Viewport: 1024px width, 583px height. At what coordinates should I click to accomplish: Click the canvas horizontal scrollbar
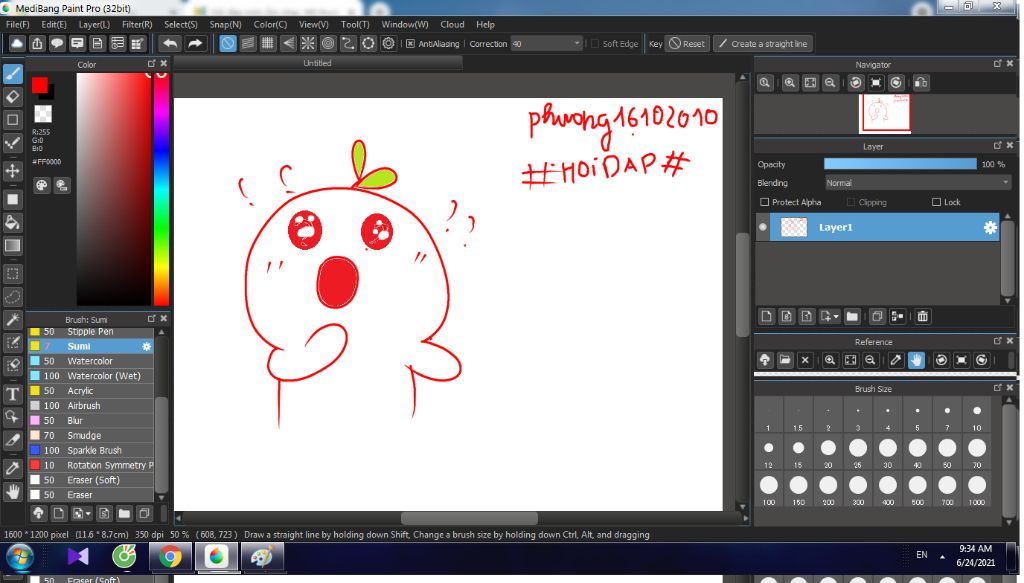[469, 518]
